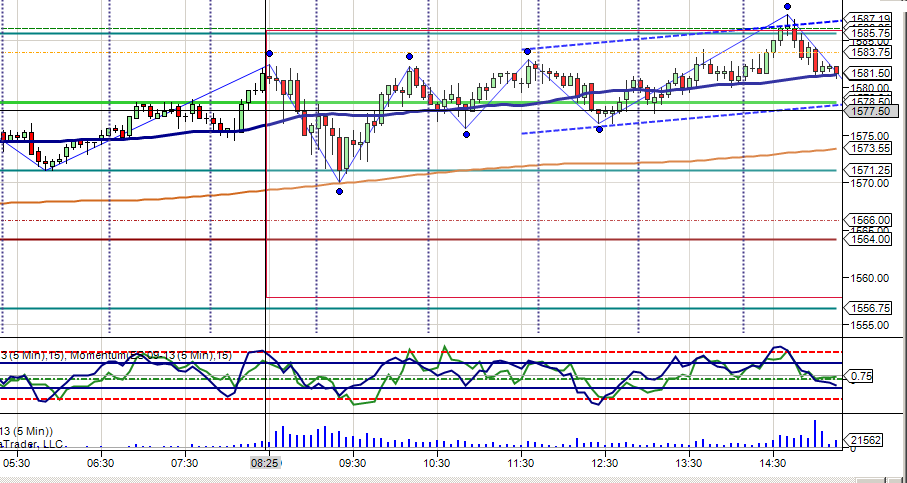Viewport: 907px width, 483px height.
Task: Click the swing low dot near 12:30
Action: coord(599,130)
